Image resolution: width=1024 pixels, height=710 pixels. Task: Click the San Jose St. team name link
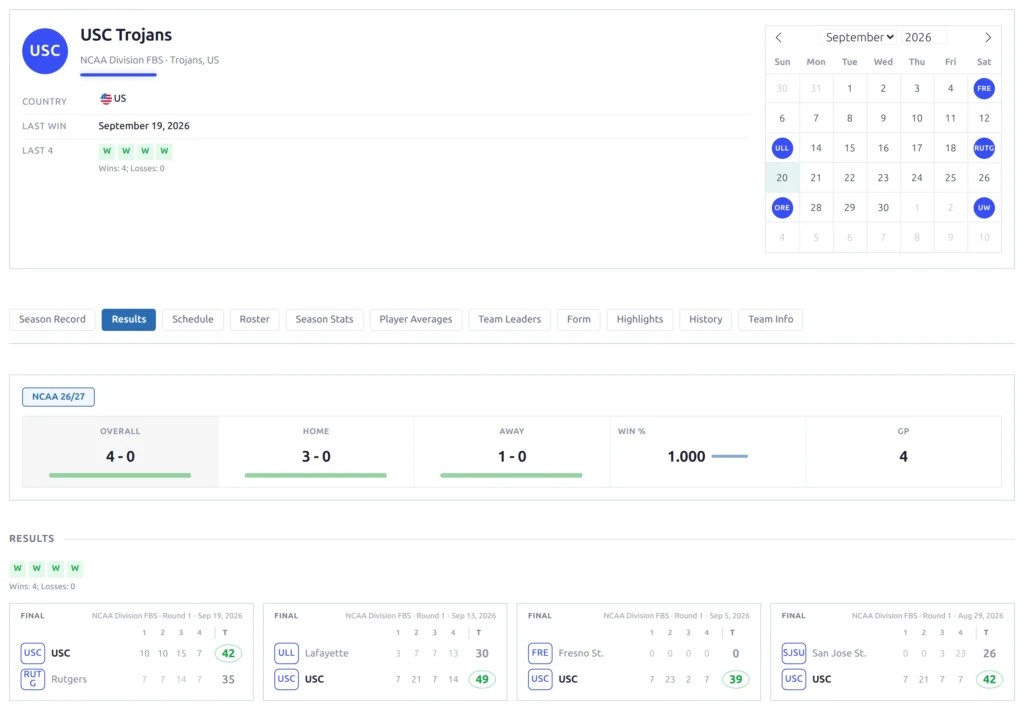[839, 653]
